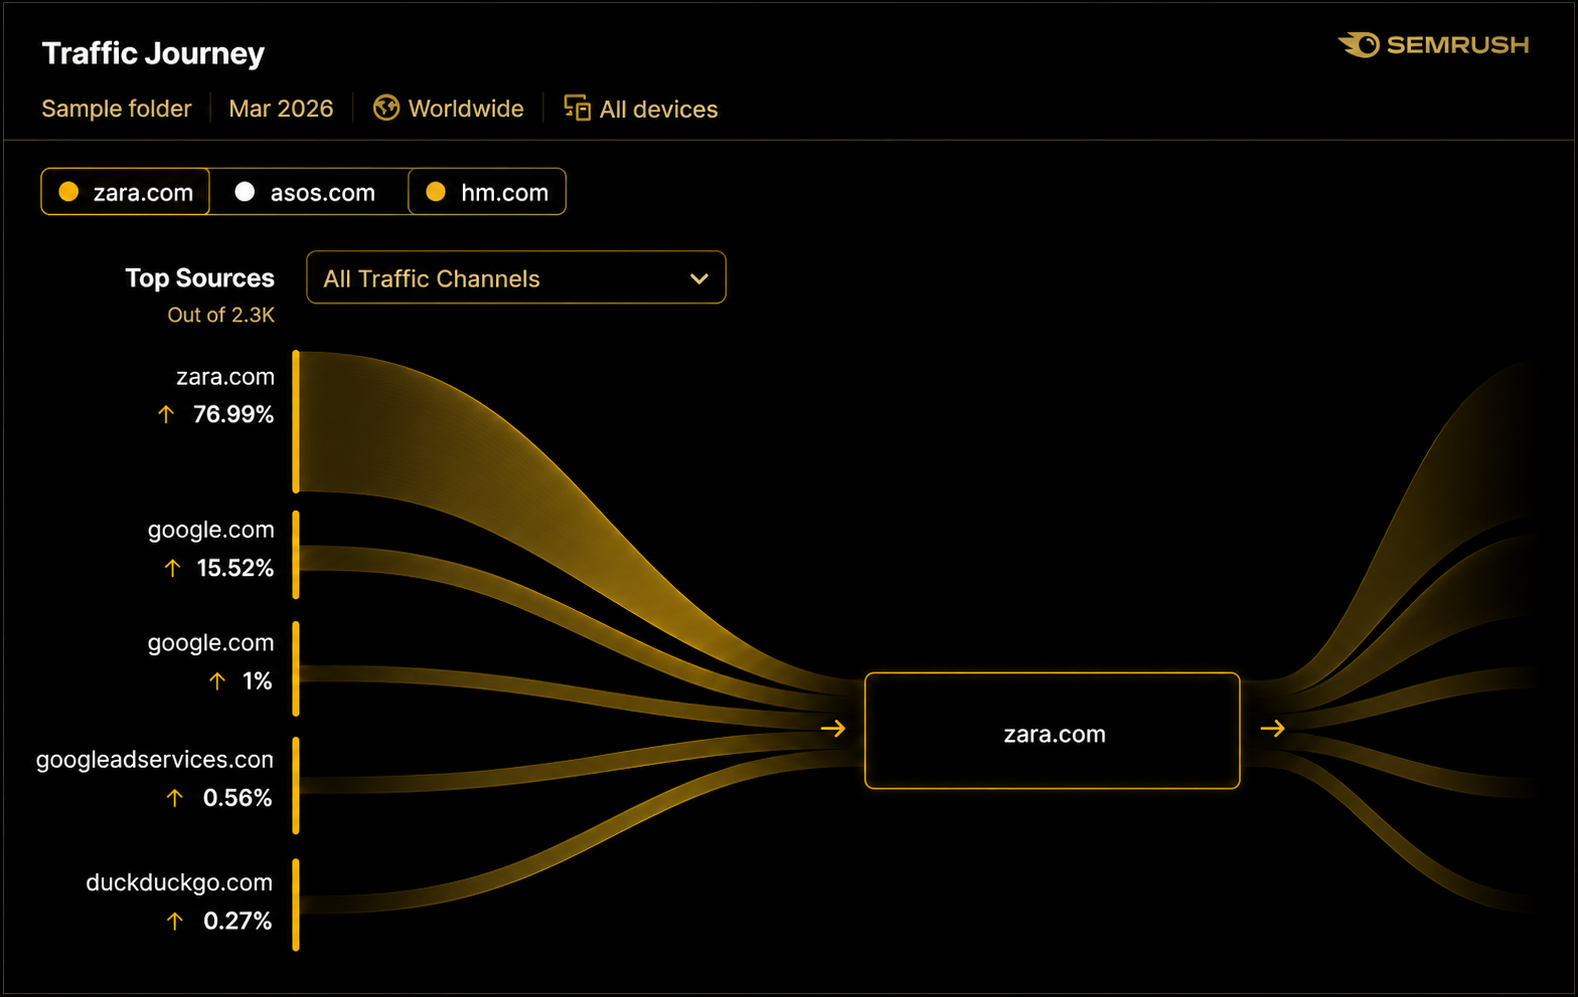Select the hm.com tab
This screenshot has height=997, width=1578.
coord(487,192)
